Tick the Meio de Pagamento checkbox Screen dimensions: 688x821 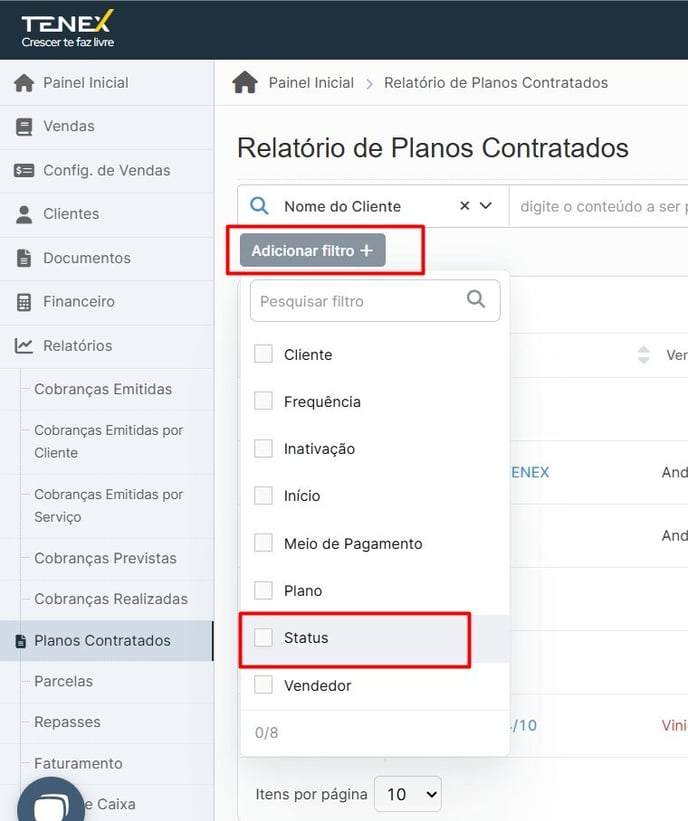(x=263, y=543)
